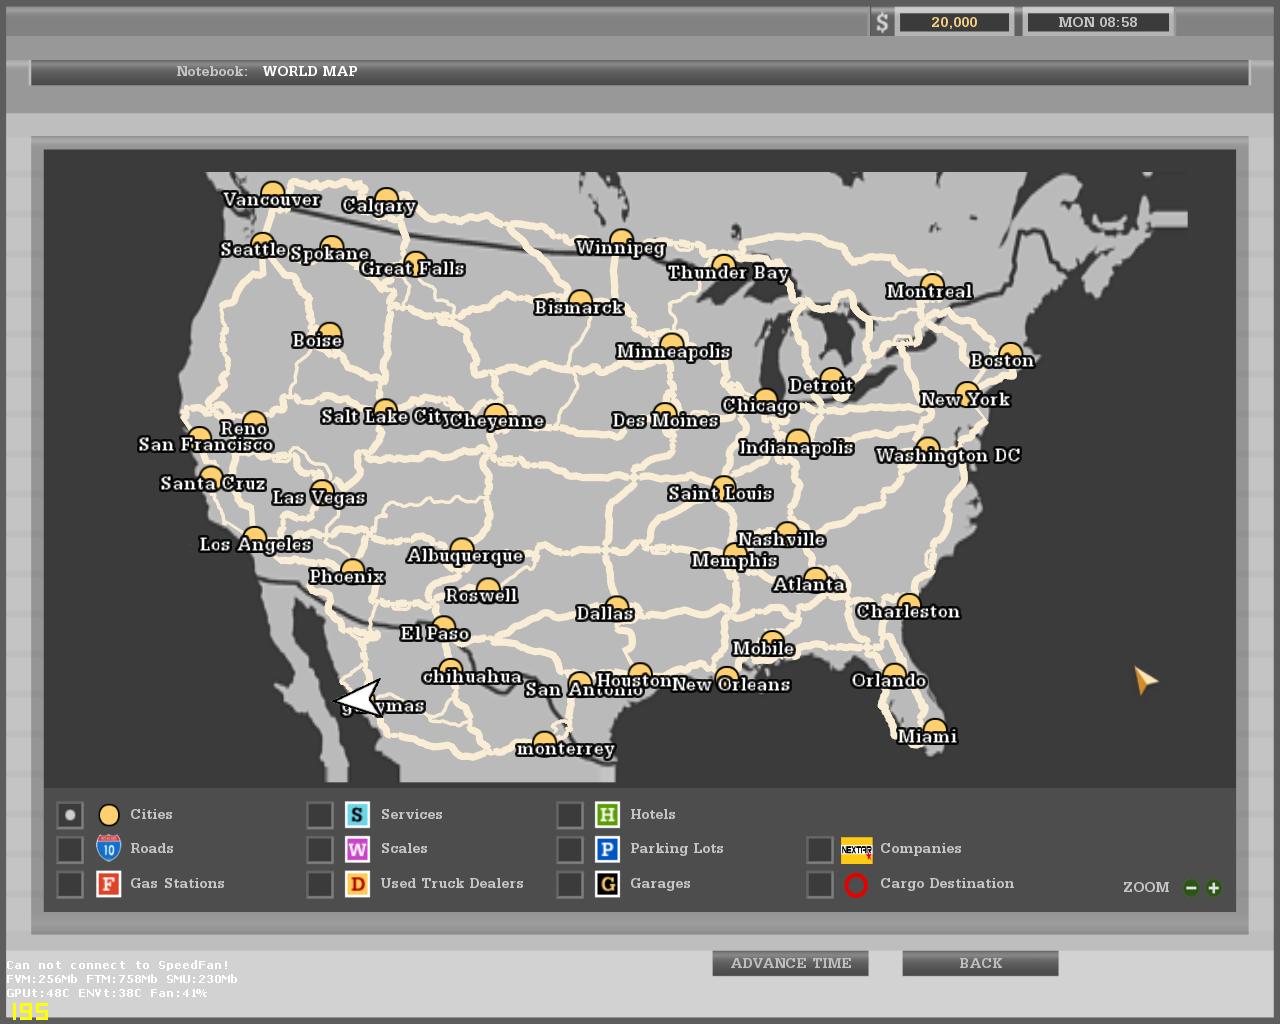Screen dimensions: 1280x1024
Task: Click the zoom out minus icon
Action: pyautogui.click(x=1191, y=887)
